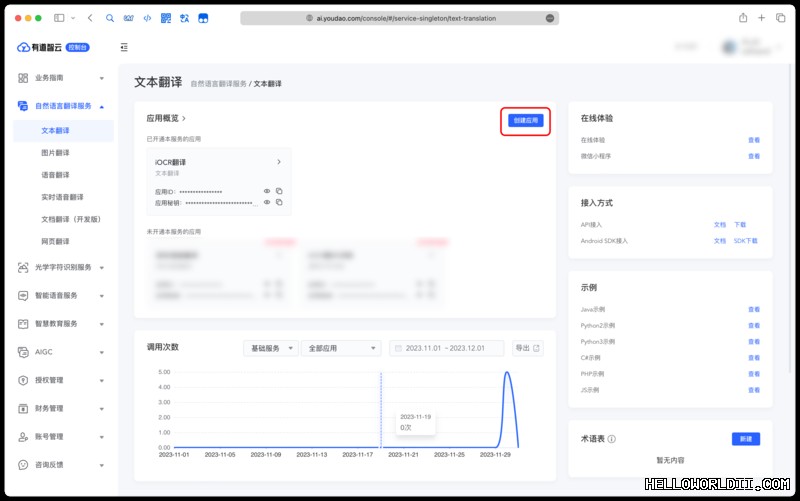800x501 pixels.
Task: Click the 财务管理 icon
Action: (x=23, y=409)
